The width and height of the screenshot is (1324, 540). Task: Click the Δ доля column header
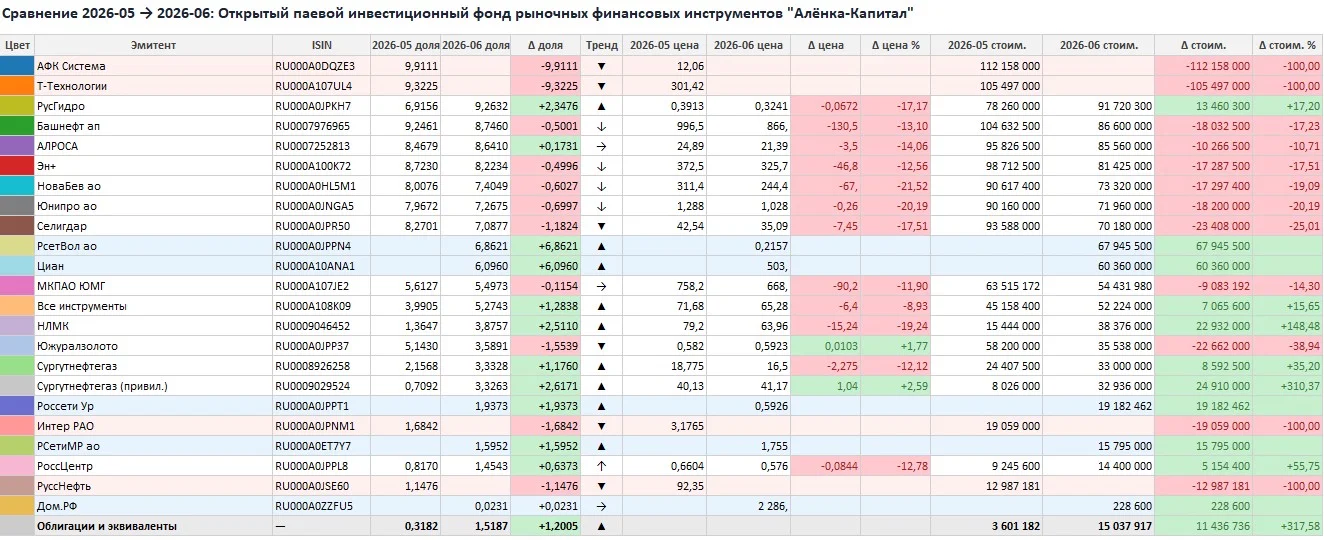pyautogui.click(x=545, y=45)
